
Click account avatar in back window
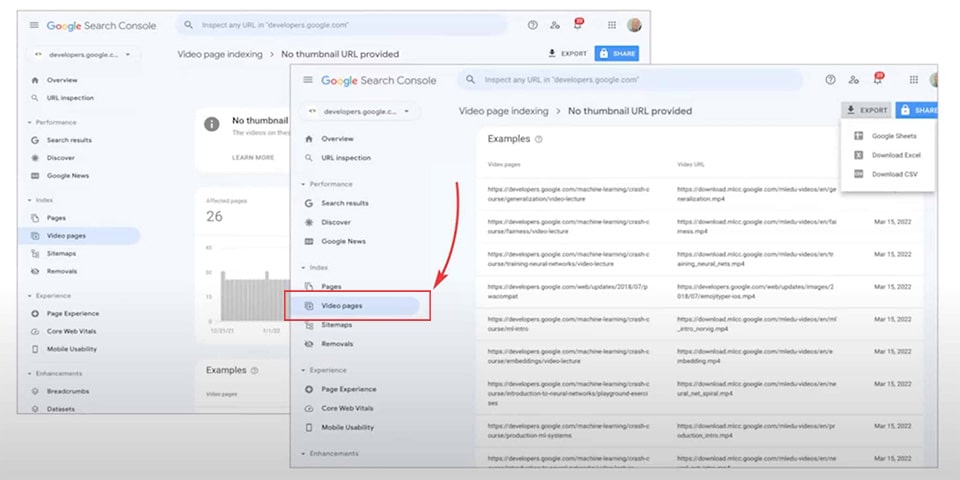634,25
